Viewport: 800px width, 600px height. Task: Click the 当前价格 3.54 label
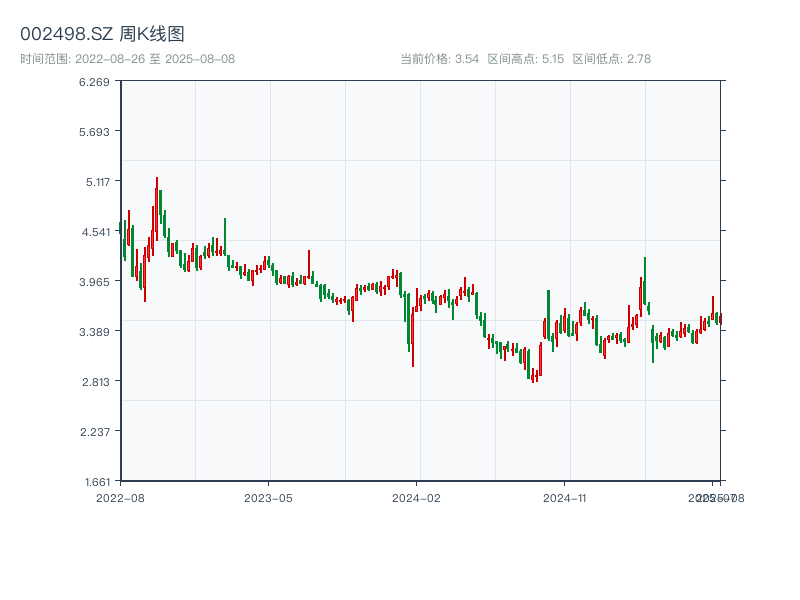point(439,59)
